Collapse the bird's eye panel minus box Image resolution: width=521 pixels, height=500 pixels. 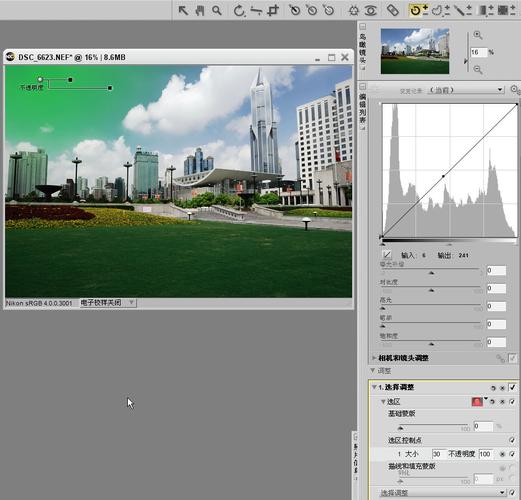coord(363,26)
